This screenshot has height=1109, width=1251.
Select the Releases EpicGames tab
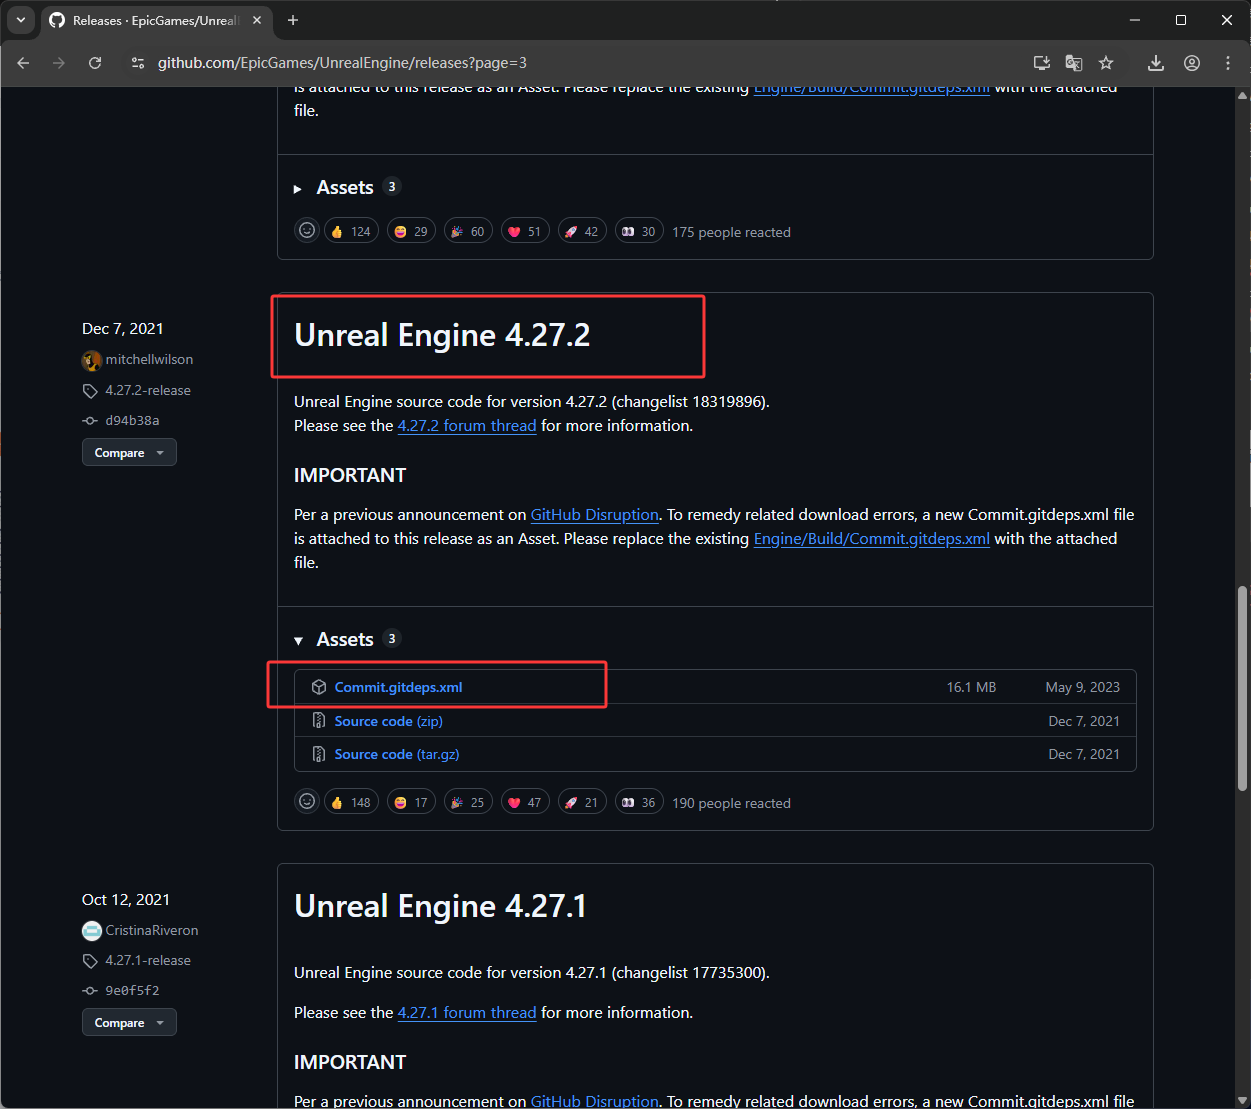[x=156, y=20]
